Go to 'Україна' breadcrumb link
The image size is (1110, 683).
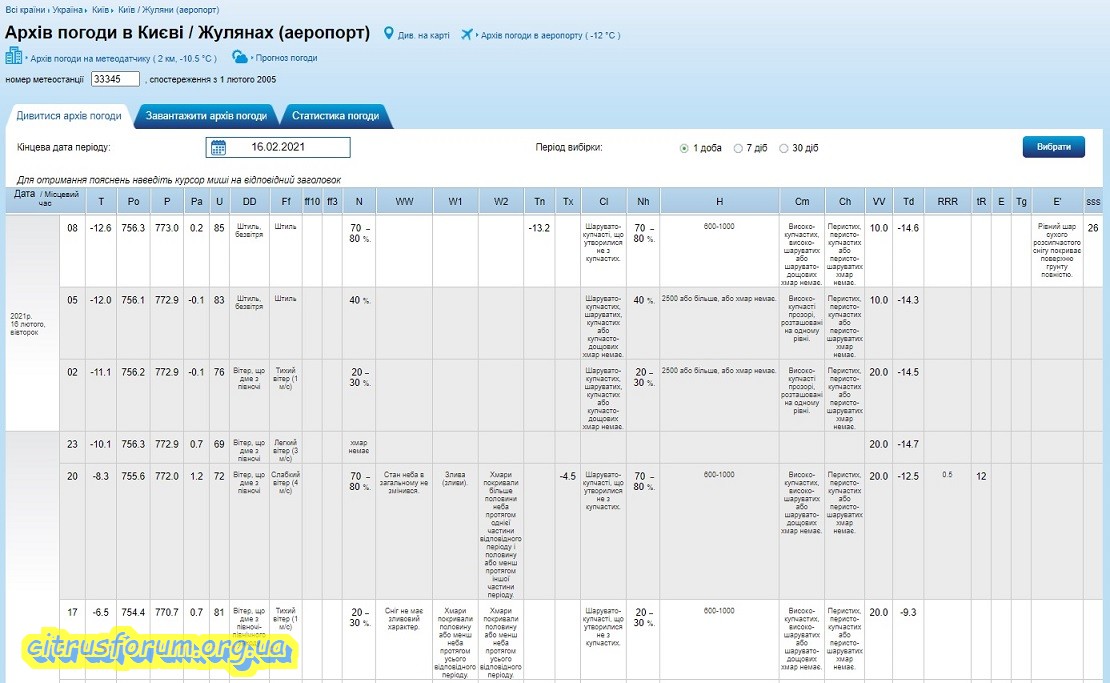(68, 9)
